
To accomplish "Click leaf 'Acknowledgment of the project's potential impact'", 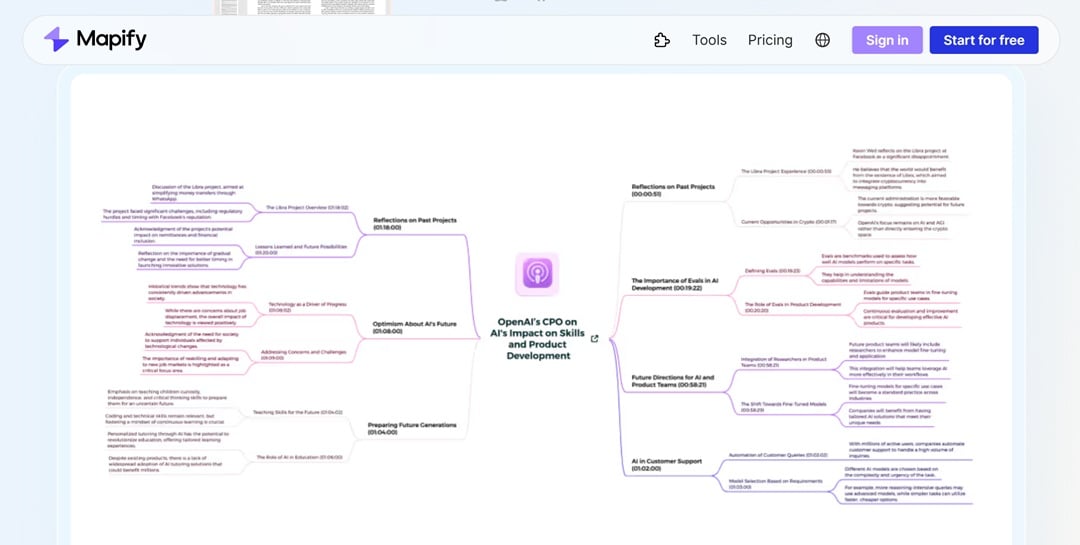I will [183, 235].
